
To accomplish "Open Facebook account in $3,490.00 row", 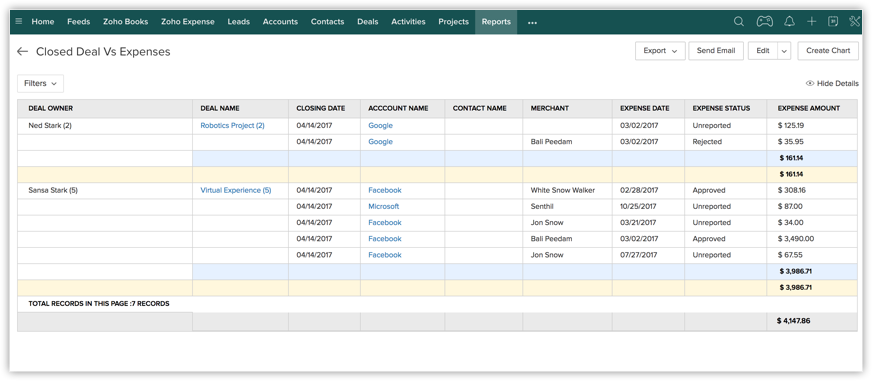I will click(385, 239).
